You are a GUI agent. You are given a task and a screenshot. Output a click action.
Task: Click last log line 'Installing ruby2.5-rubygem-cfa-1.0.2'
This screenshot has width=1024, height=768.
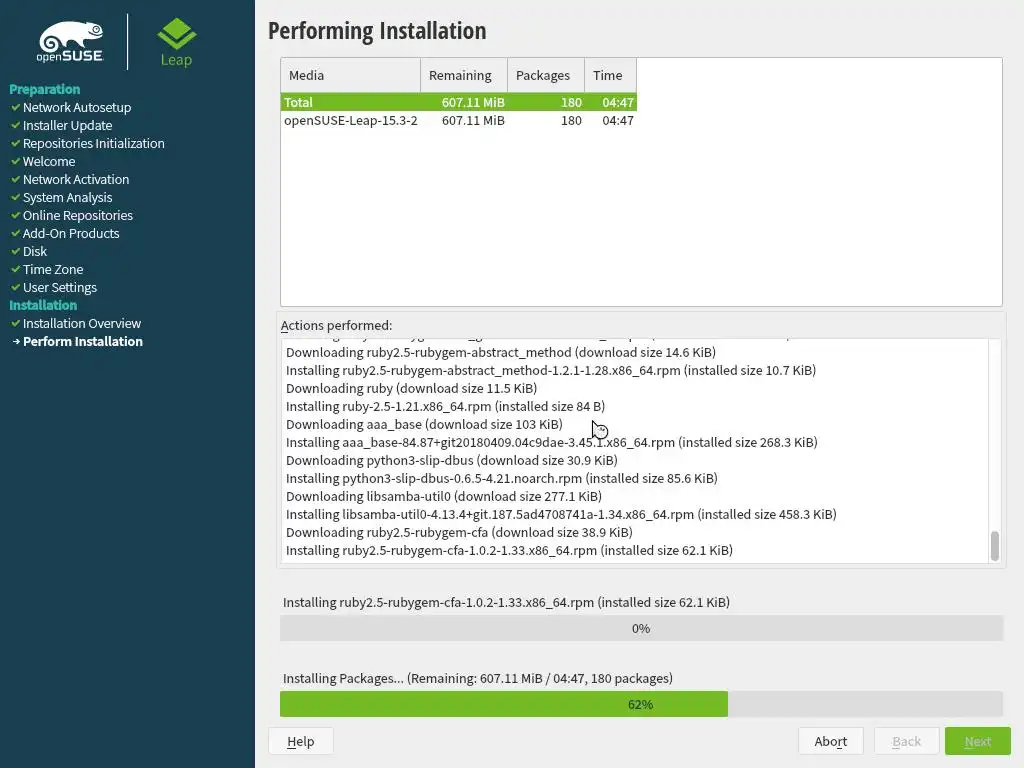(x=509, y=551)
